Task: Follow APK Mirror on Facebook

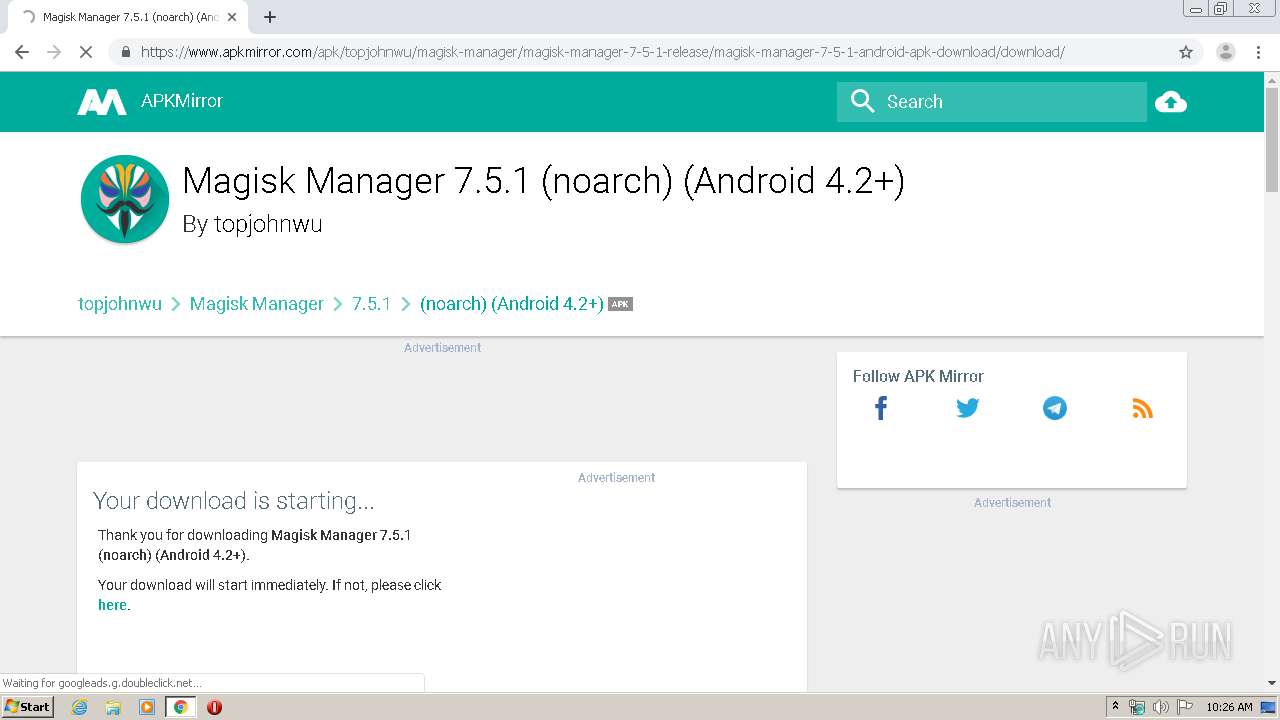Action: click(881, 408)
